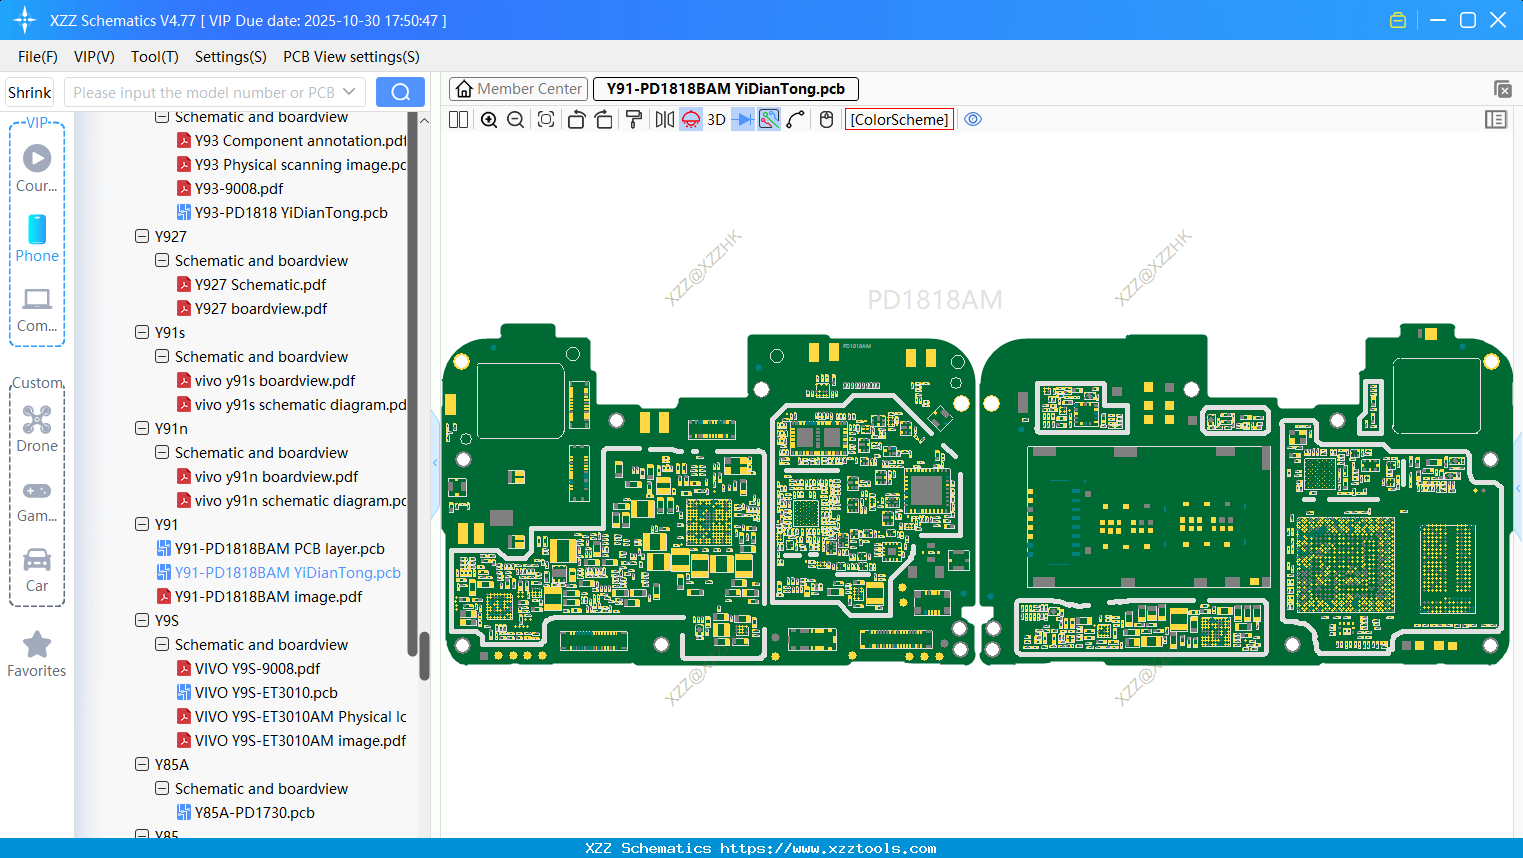Open www.xzztools.com link in status bar
1523x858 pixels.
pyautogui.click(x=828, y=848)
